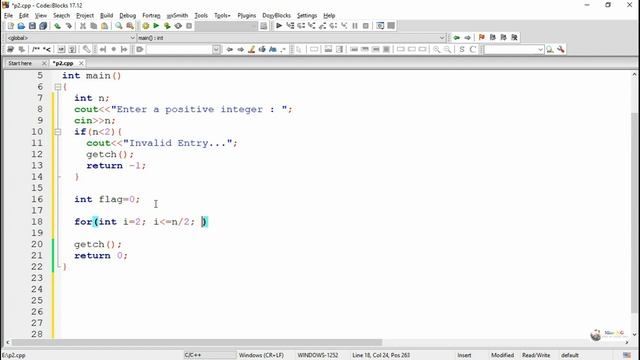Open the build target dropdown

pos(227,26)
